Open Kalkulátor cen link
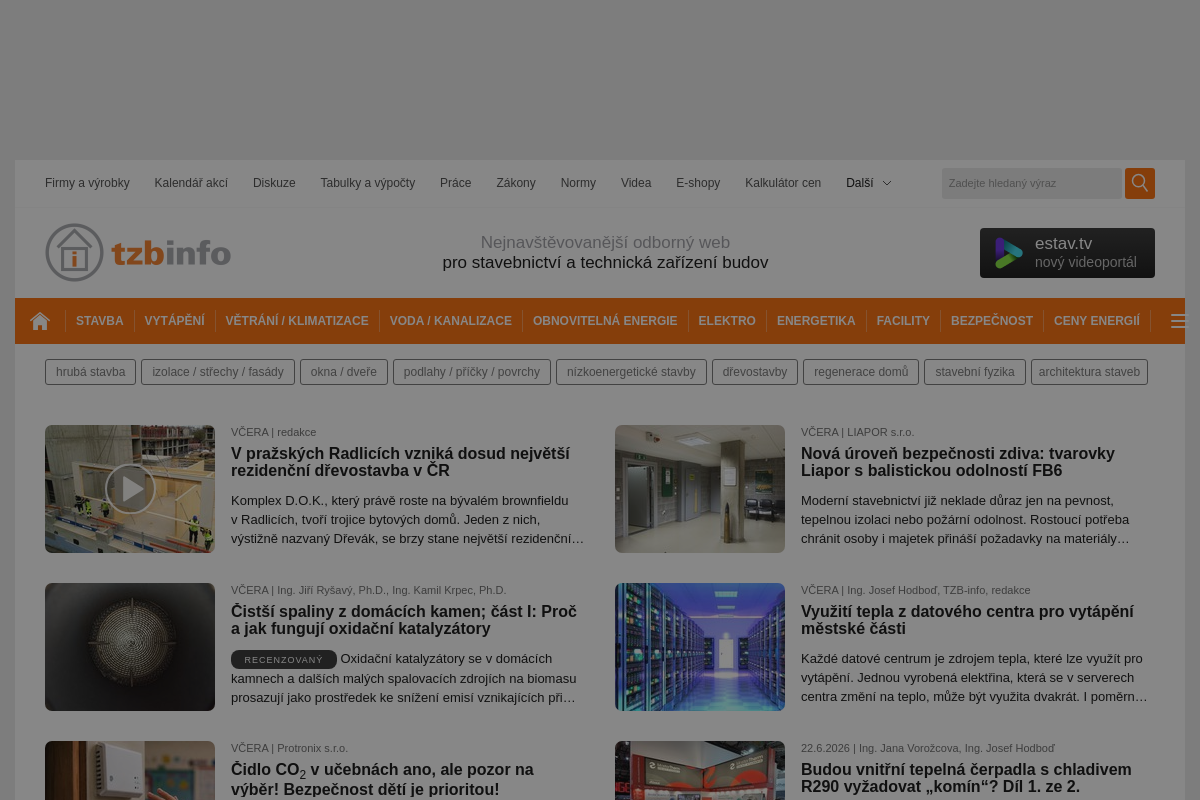The width and height of the screenshot is (1200, 800). [783, 183]
